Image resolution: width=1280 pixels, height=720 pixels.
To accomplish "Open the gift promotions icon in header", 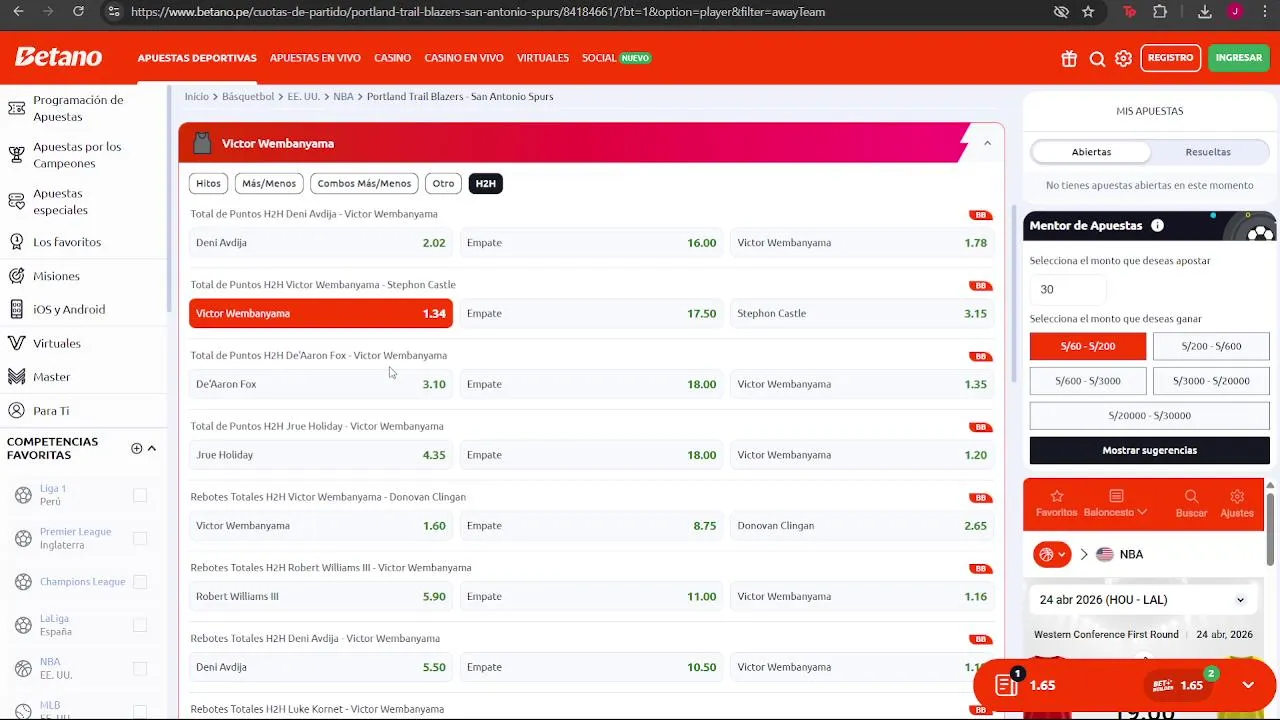I will [1069, 58].
